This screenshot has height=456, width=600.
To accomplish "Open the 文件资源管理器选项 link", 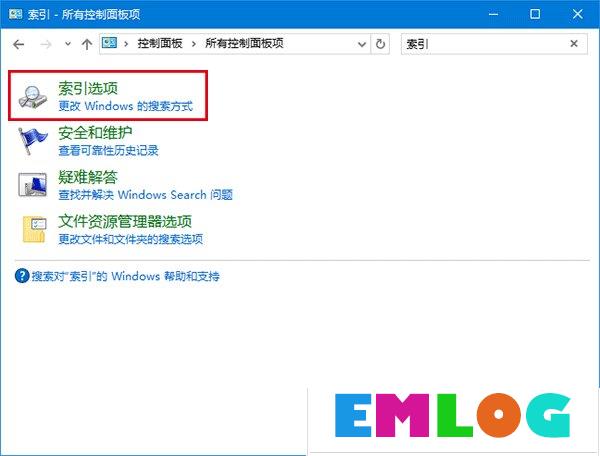I will click(125, 222).
